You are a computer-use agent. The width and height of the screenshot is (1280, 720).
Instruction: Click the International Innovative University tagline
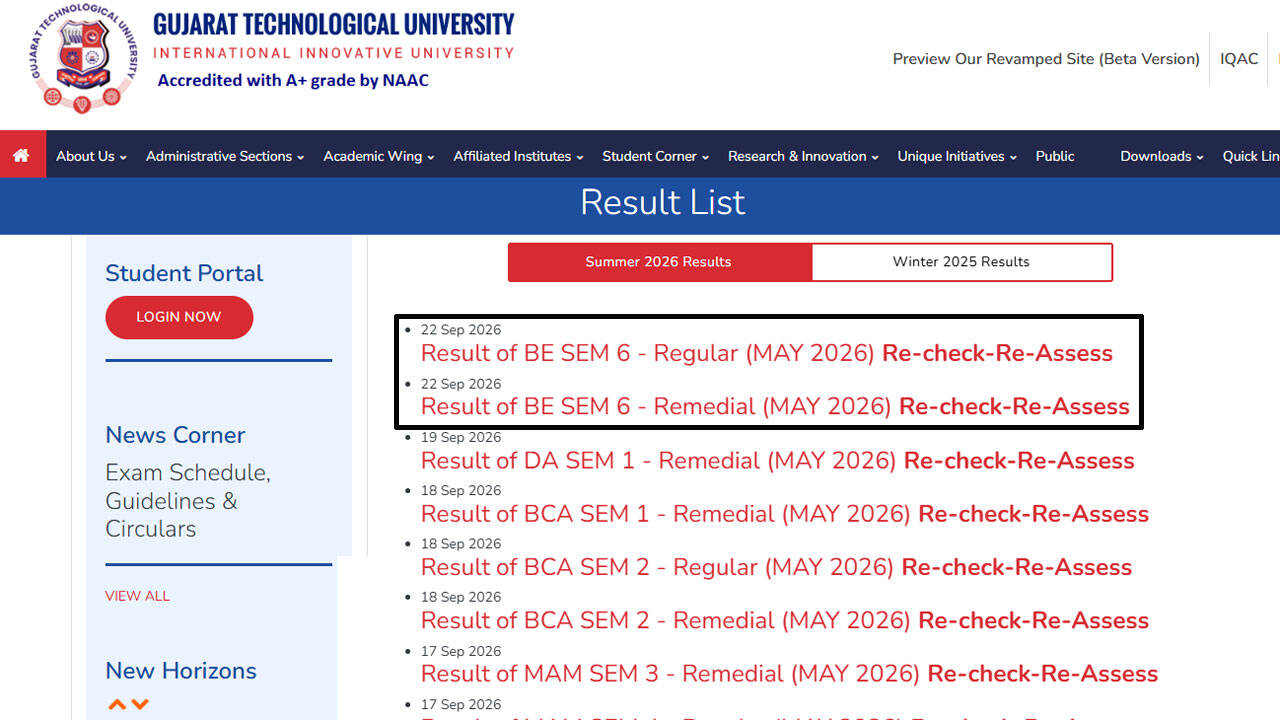point(334,53)
